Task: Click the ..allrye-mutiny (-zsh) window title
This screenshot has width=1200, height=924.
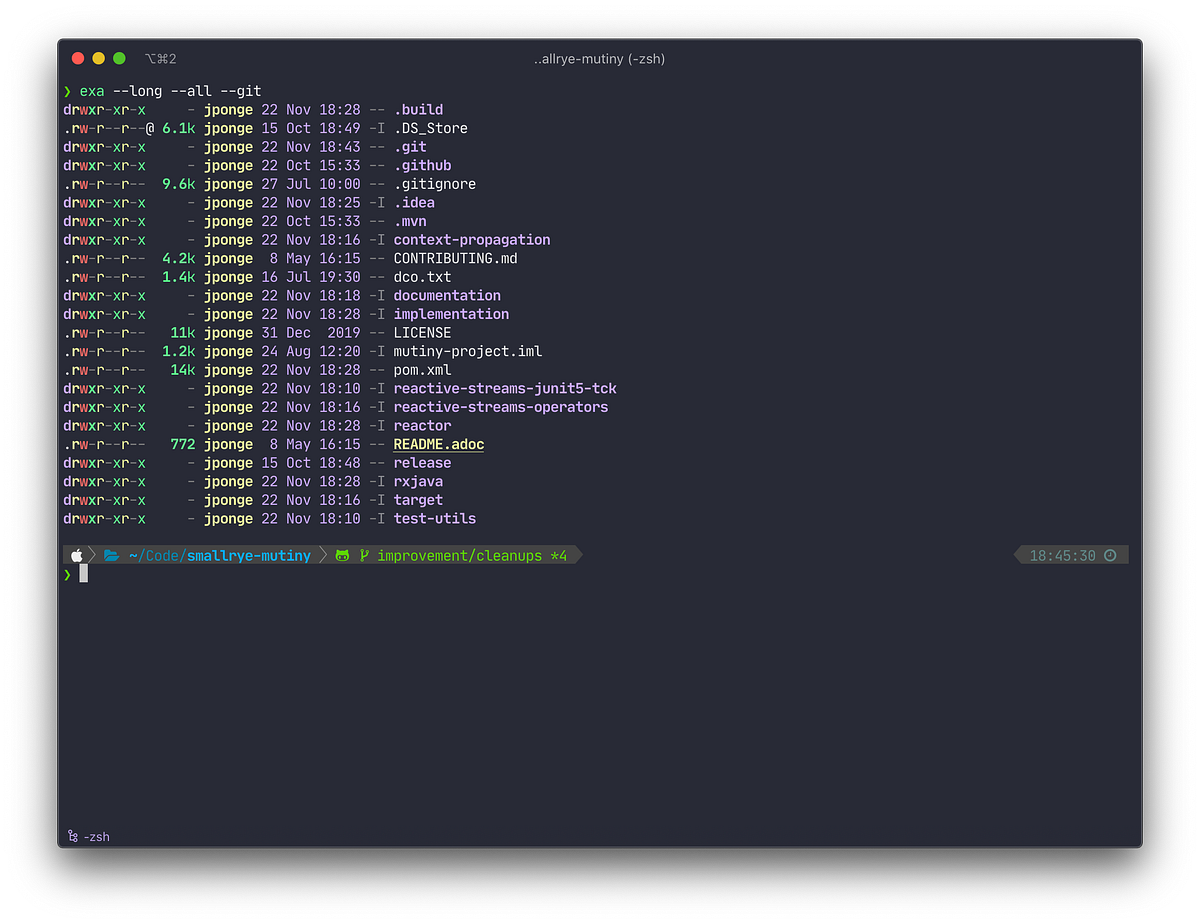Action: (x=599, y=59)
